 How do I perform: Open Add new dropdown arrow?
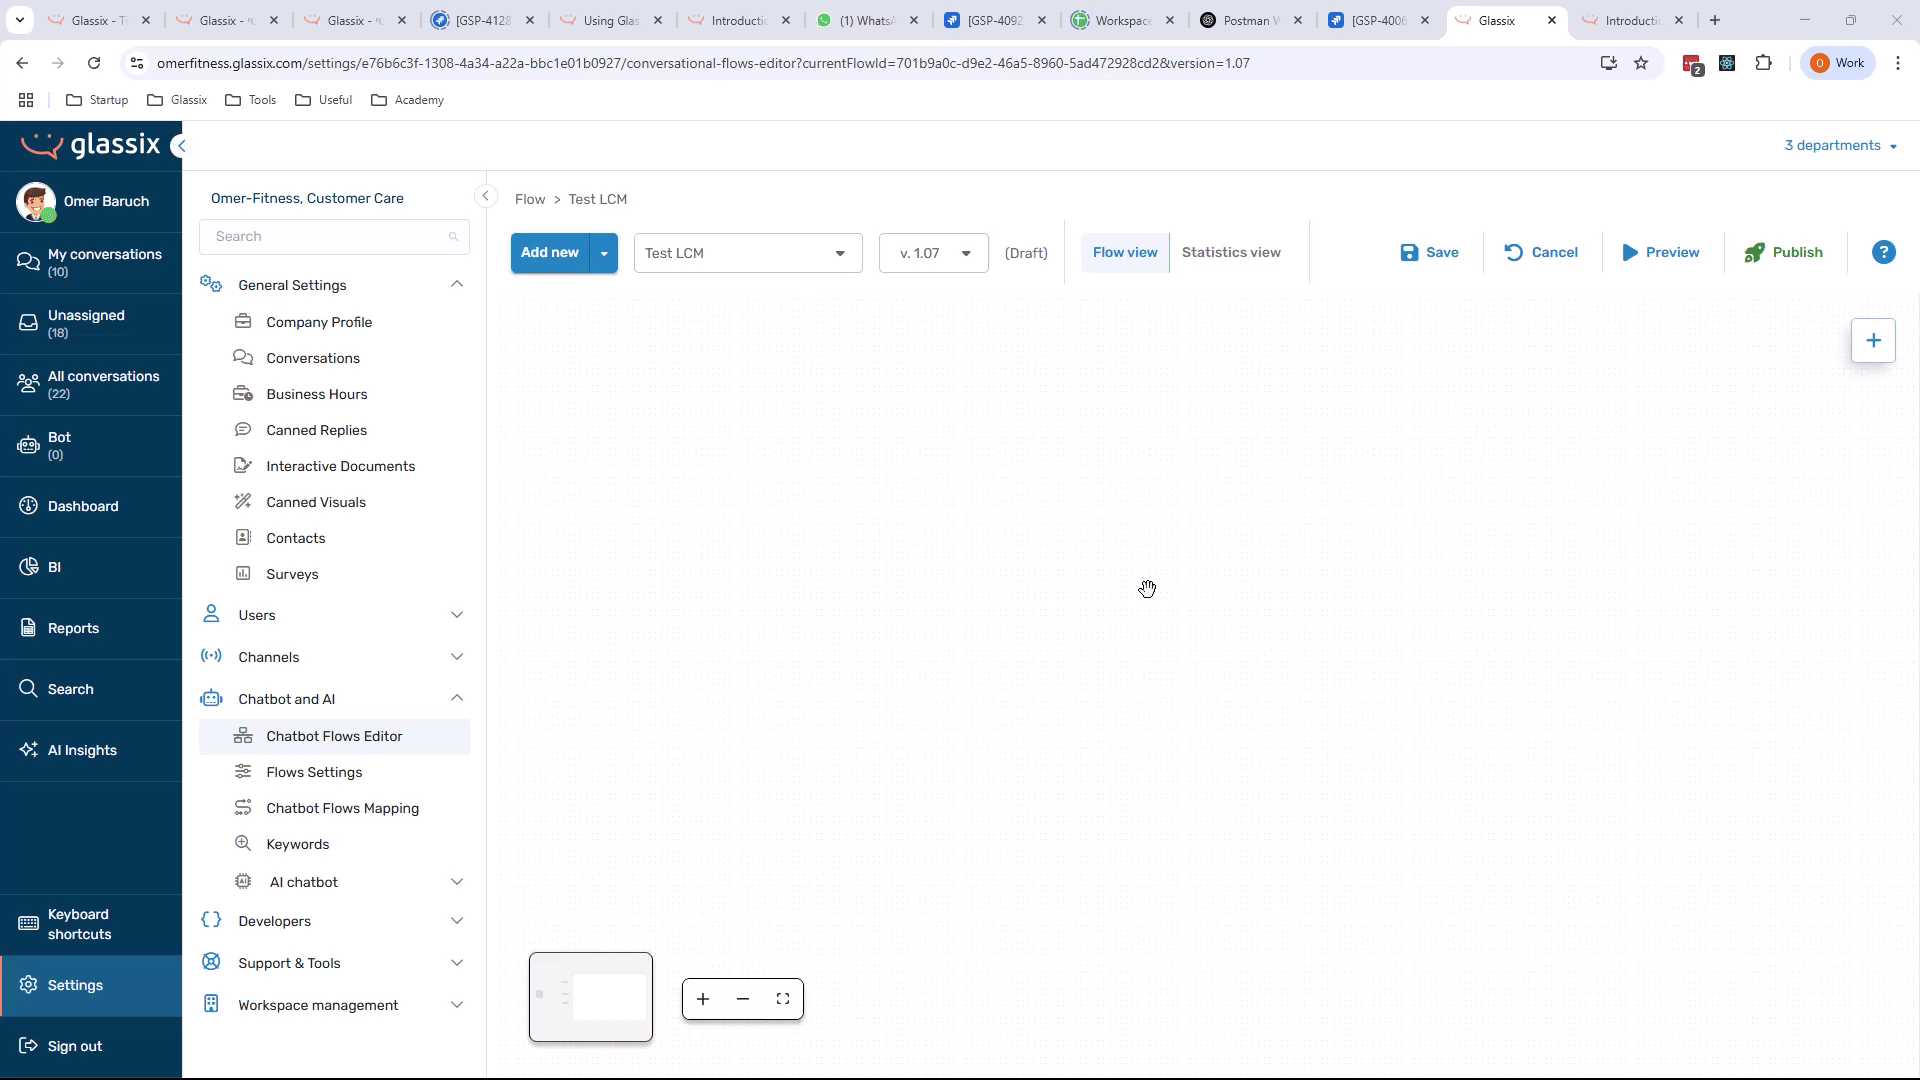tap(604, 253)
